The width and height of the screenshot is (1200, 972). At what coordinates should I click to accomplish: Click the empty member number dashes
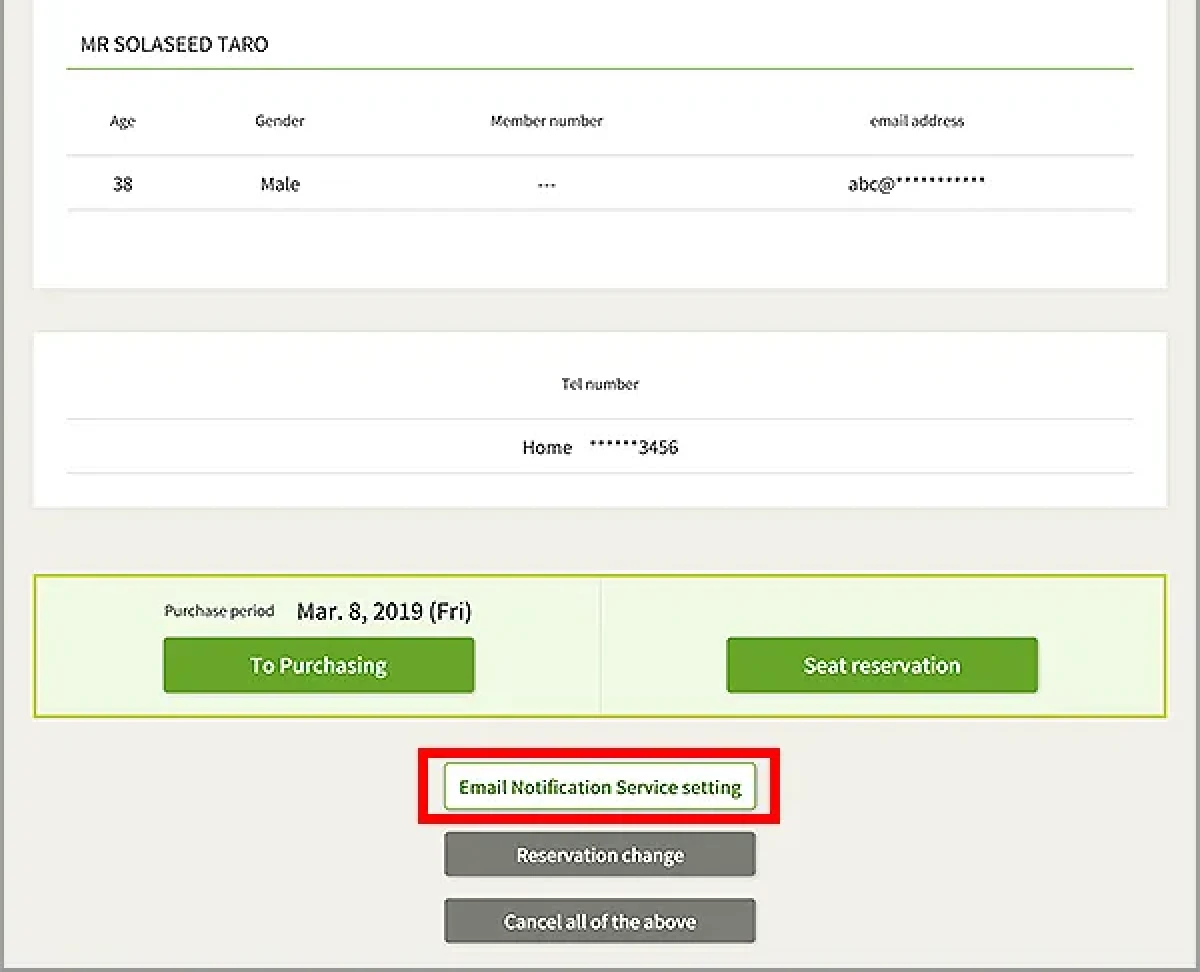[x=546, y=185]
